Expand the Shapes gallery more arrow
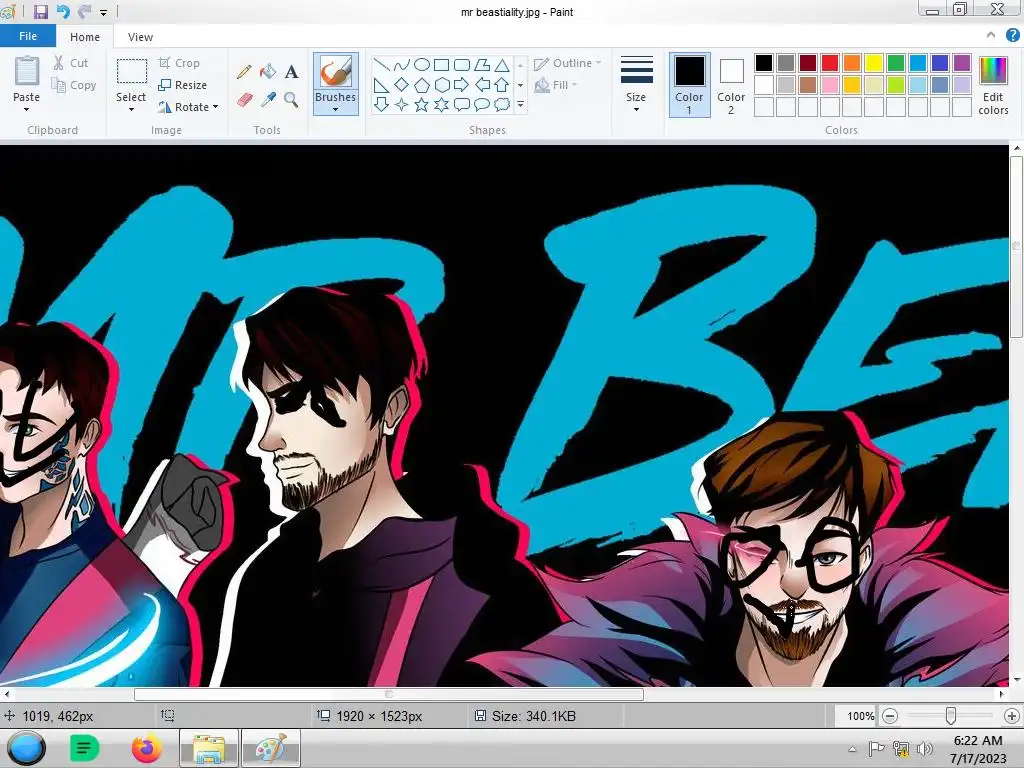This screenshot has width=1024, height=768. [520, 104]
